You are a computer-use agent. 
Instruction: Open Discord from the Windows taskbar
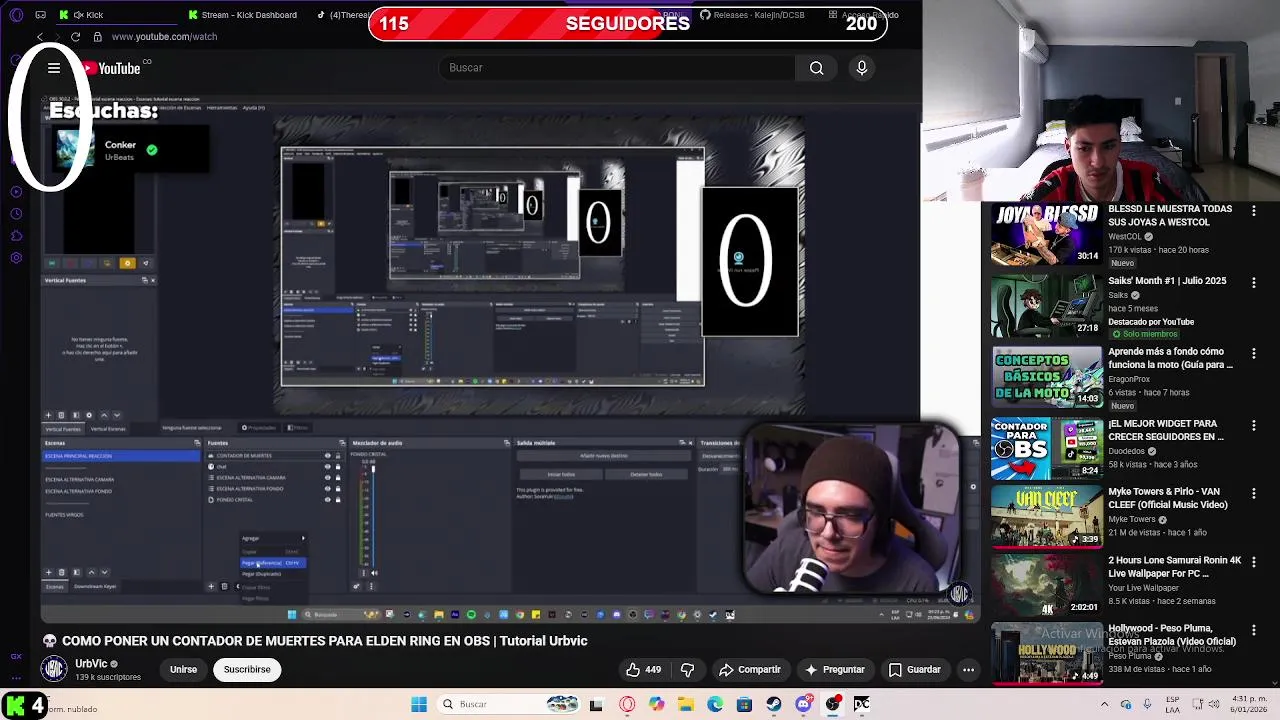tap(803, 704)
